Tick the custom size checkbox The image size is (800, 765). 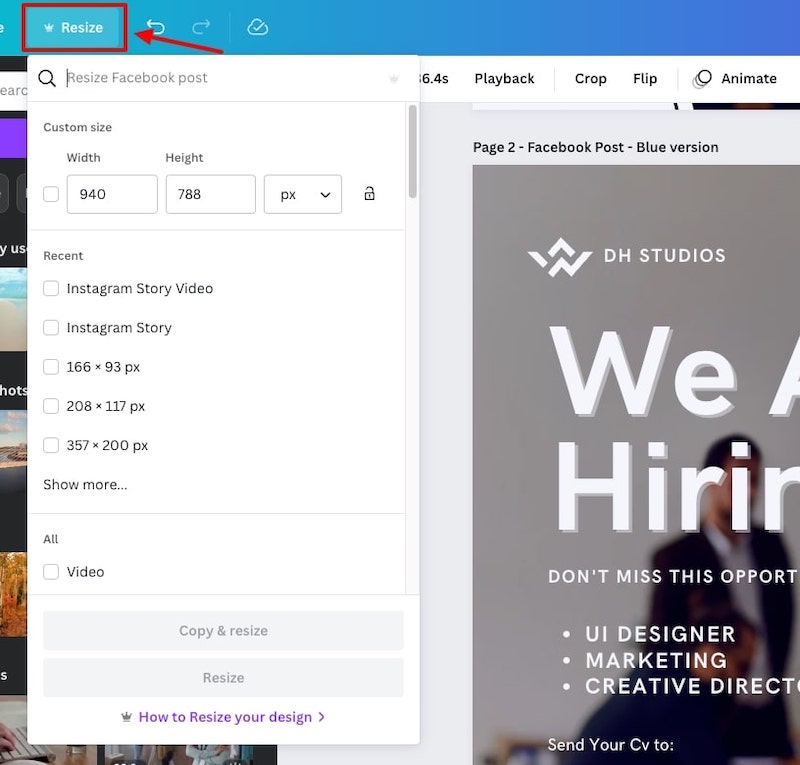[x=51, y=194]
